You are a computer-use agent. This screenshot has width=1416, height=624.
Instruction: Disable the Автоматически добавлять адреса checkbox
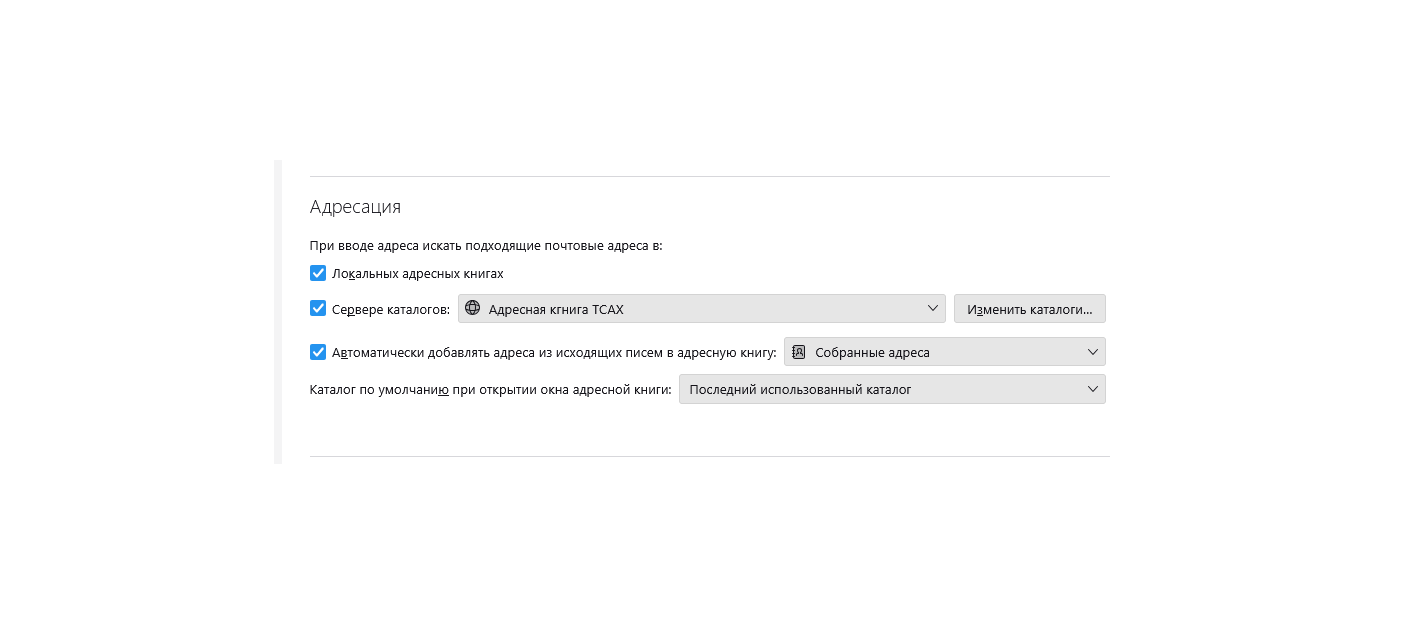(x=318, y=352)
